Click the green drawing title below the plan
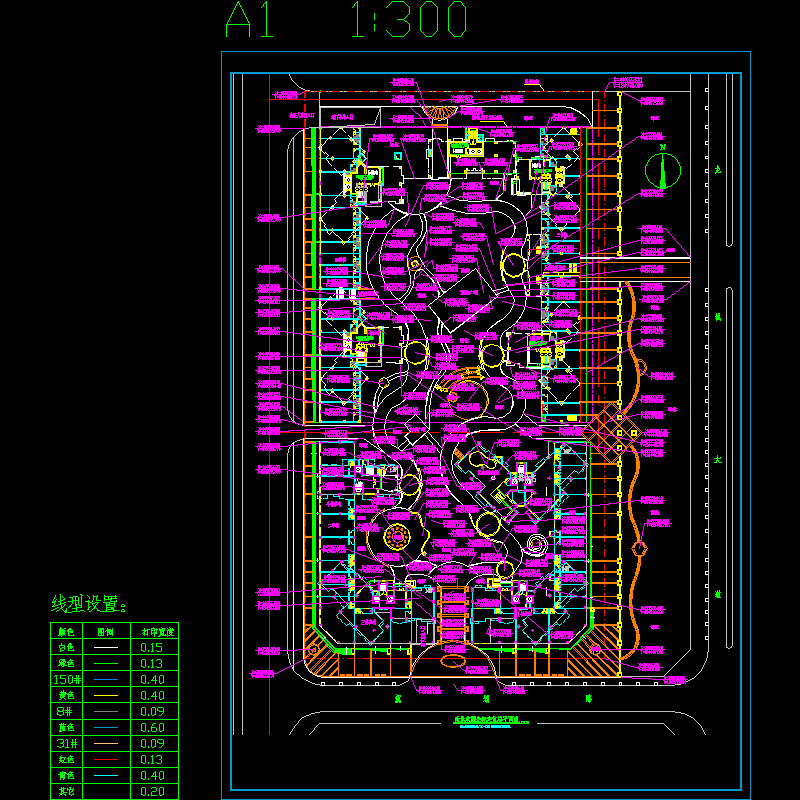 pyautogui.click(x=491, y=721)
